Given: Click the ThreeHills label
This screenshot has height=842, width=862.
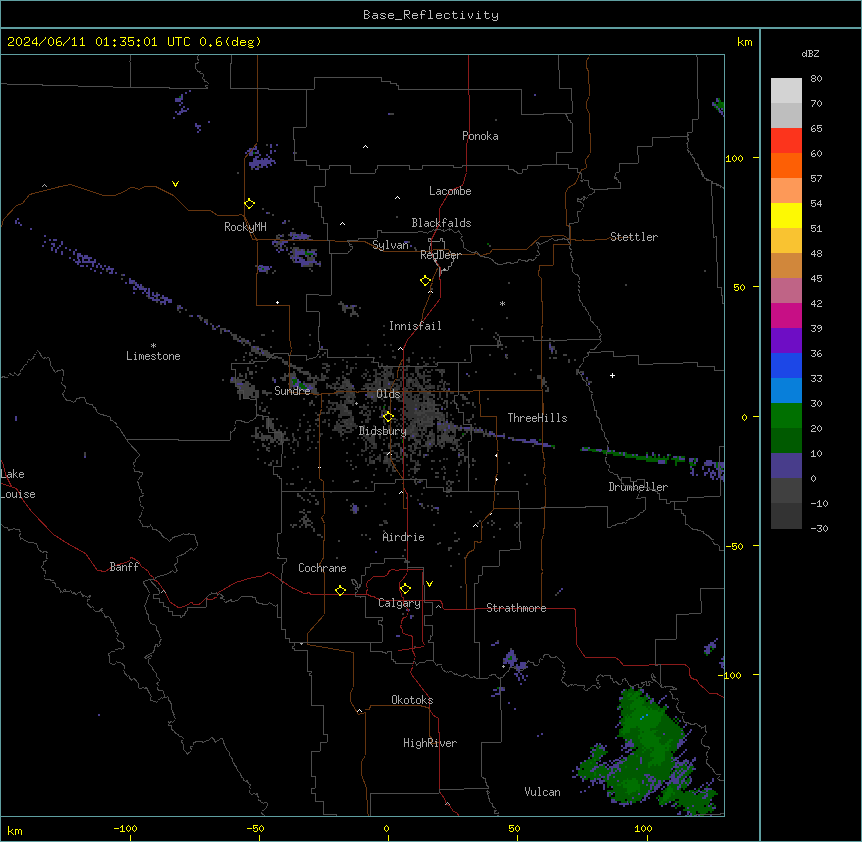Looking at the screenshot, I should point(537,418).
